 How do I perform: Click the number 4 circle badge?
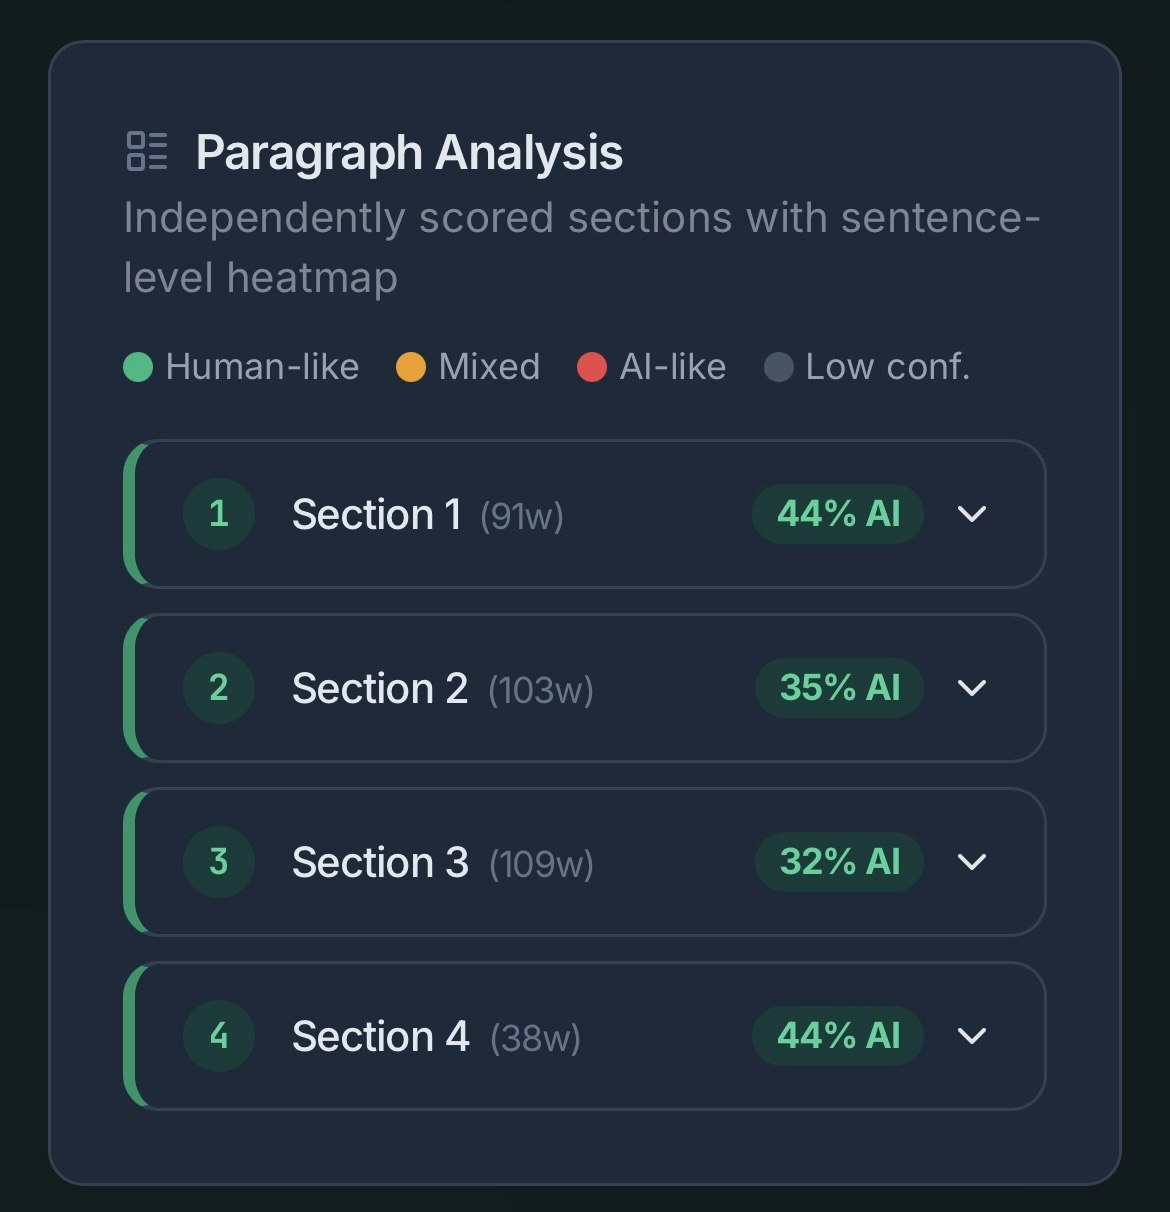click(x=218, y=1036)
